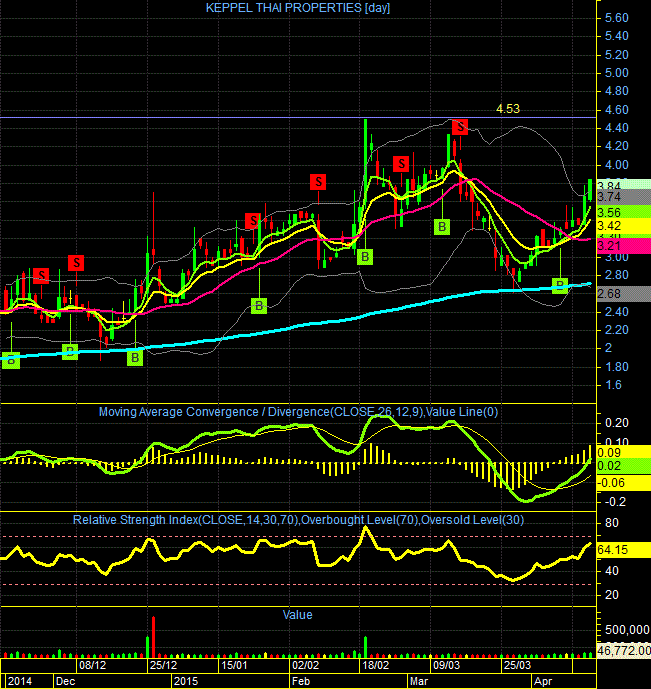The width and height of the screenshot is (651, 689).
Task: Click the tall green volume bar at 18/02
Action: tap(365, 647)
